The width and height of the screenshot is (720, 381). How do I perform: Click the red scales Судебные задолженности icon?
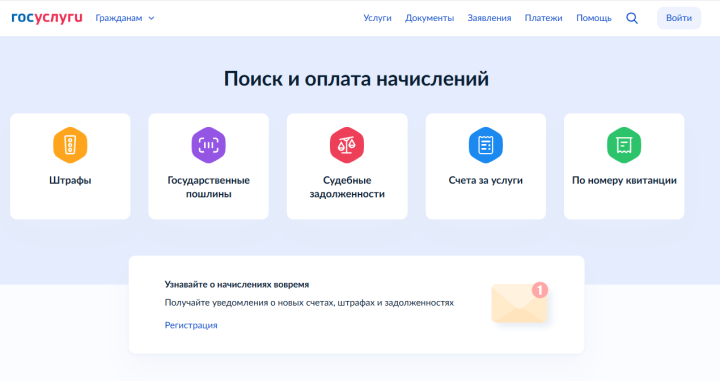tap(347, 145)
